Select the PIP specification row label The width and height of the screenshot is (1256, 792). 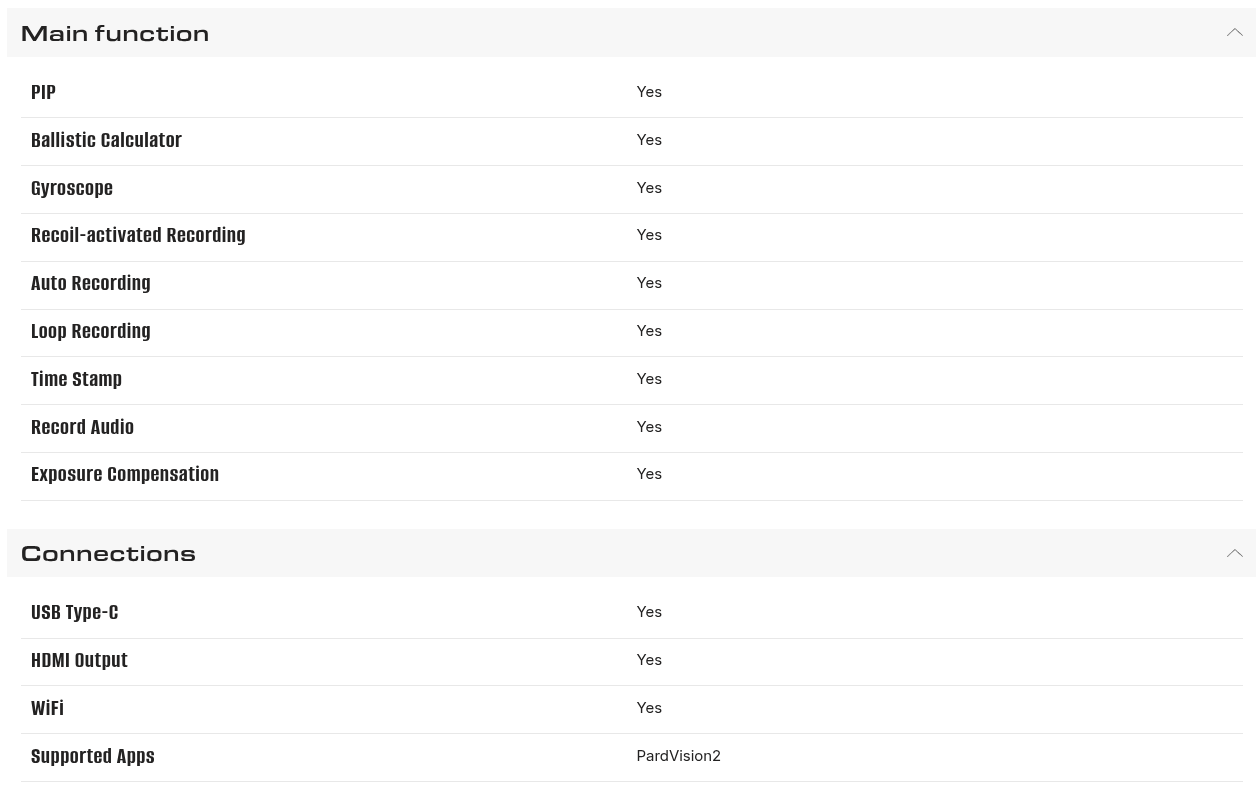[43, 92]
